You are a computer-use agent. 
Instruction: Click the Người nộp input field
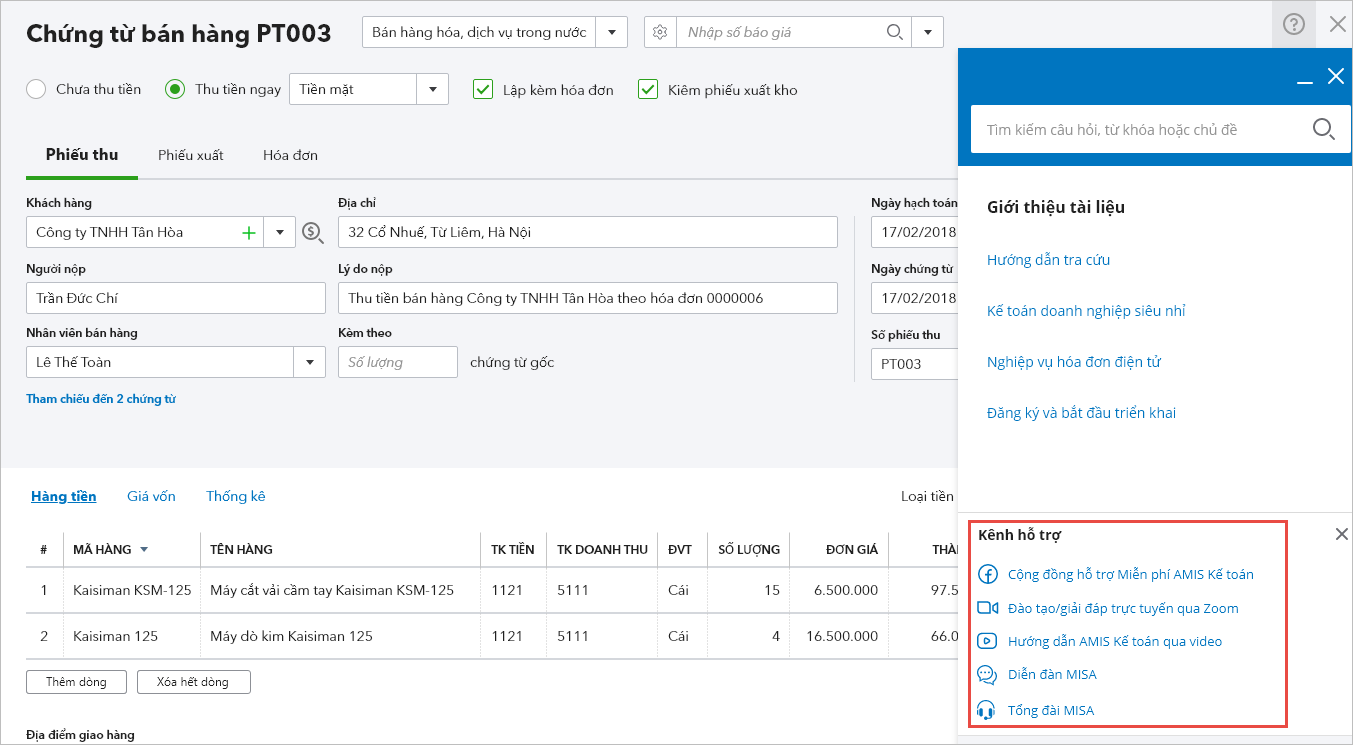tap(175, 298)
